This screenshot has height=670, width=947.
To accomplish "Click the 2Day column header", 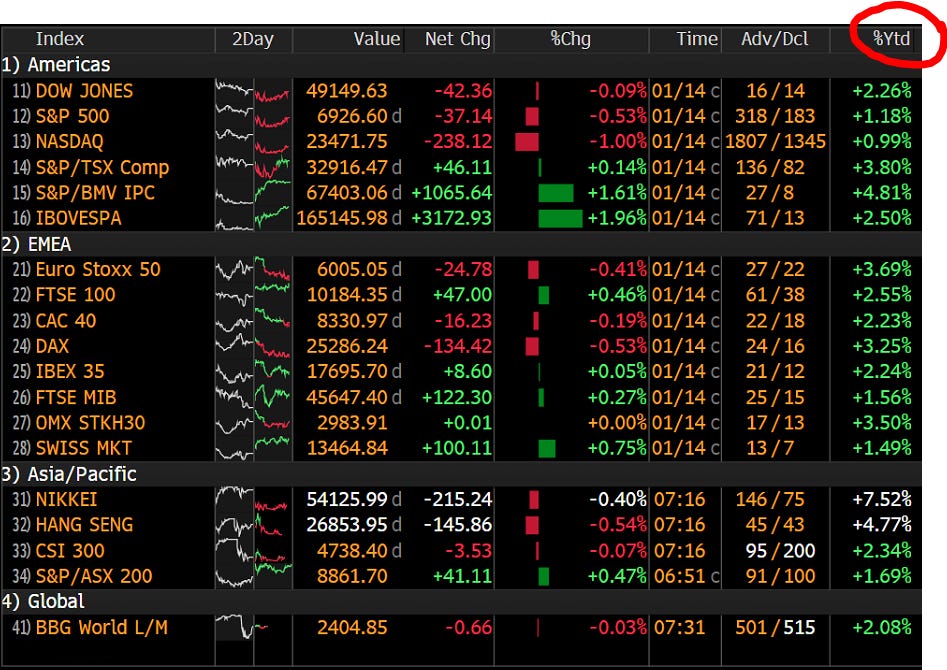I will point(253,39).
